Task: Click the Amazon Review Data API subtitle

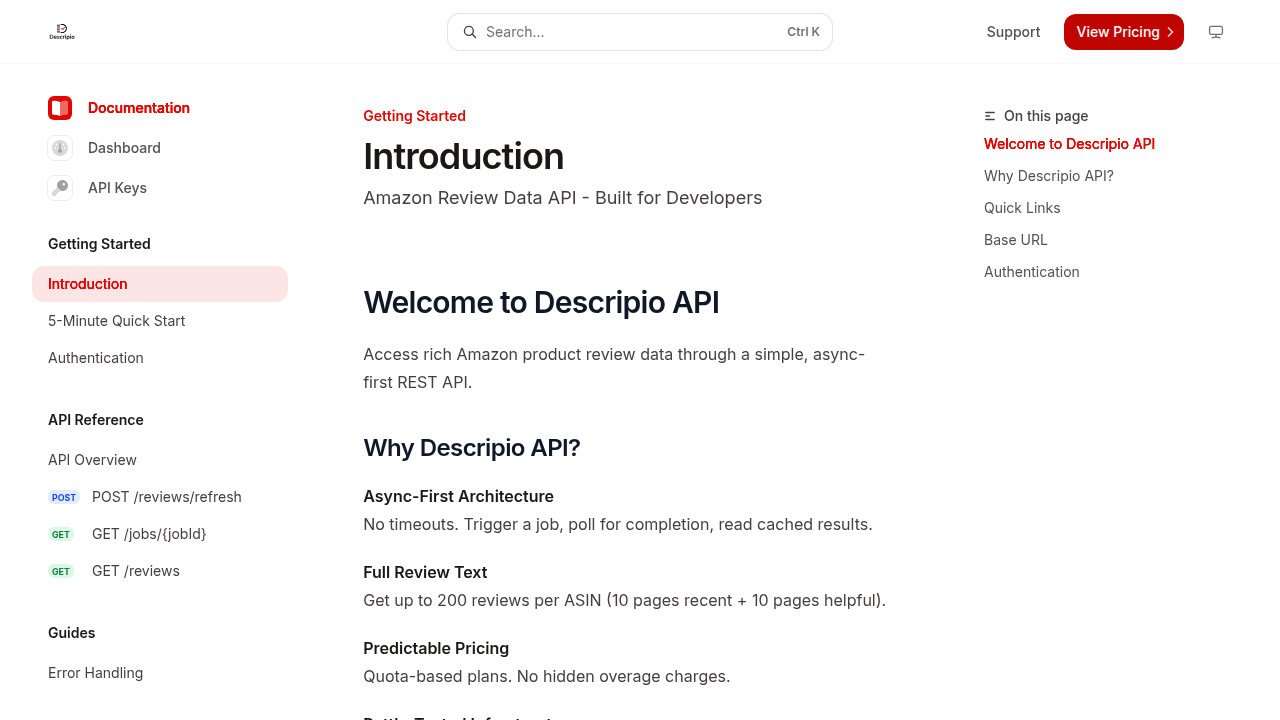Action: [562, 198]
